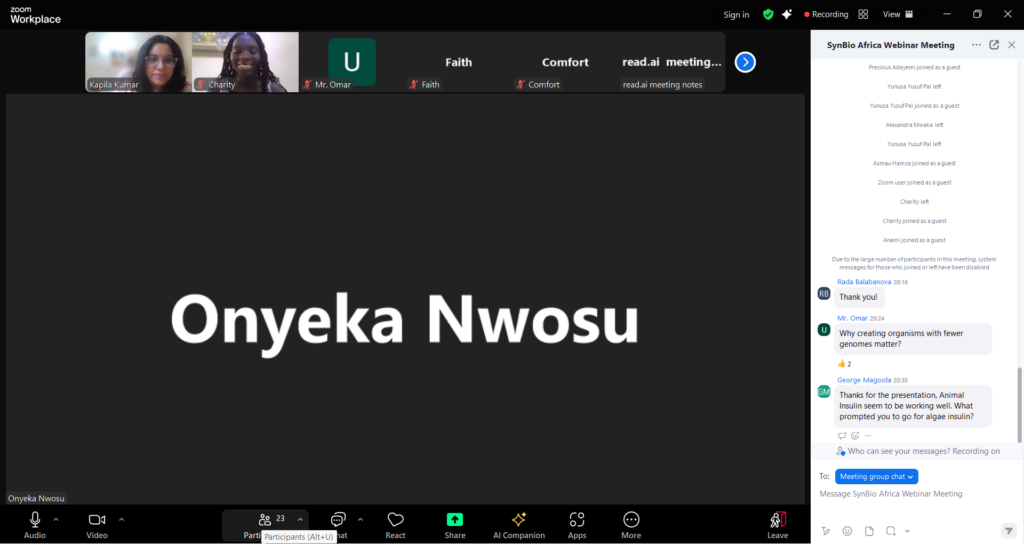This screenshot has height=544, width=1024.
Task: Attach a file in chat
Action: point(869,530)
